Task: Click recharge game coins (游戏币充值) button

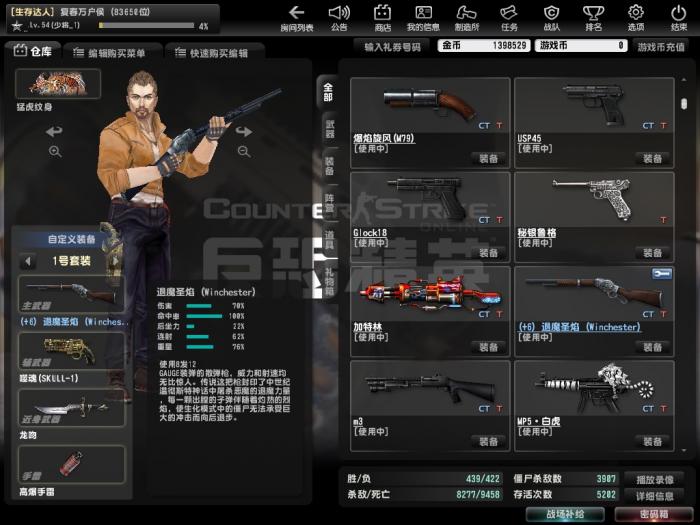Action: (661, 46)
